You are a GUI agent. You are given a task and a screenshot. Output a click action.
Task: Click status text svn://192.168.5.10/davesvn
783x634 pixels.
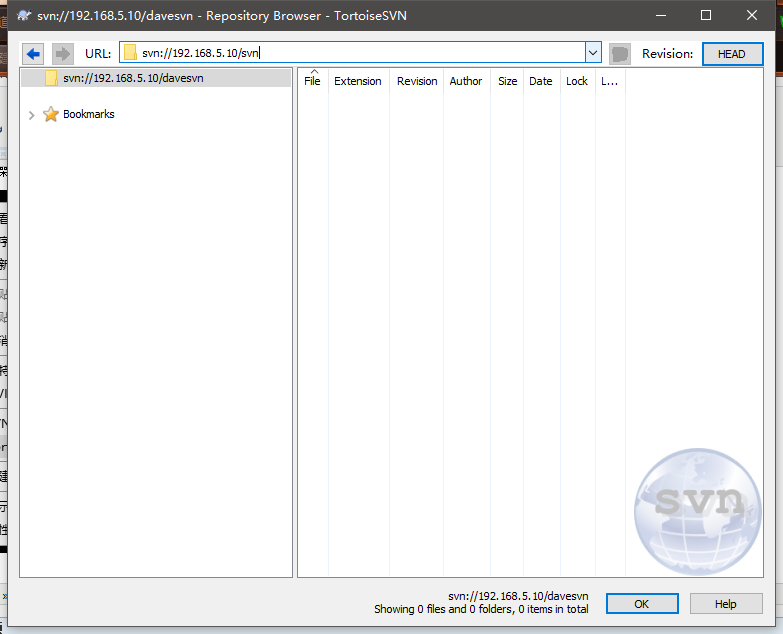point(518,596)
